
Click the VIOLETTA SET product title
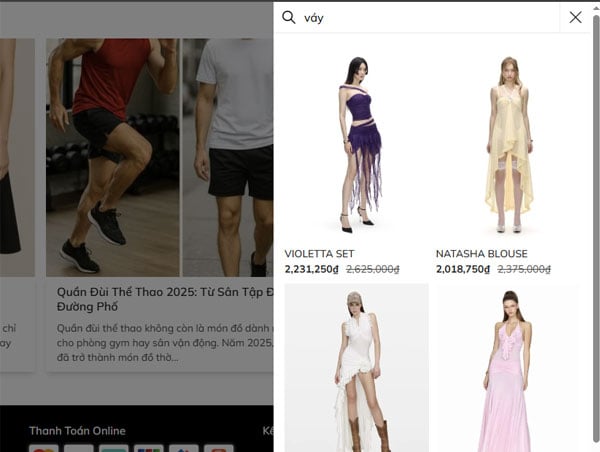point(320,254)
